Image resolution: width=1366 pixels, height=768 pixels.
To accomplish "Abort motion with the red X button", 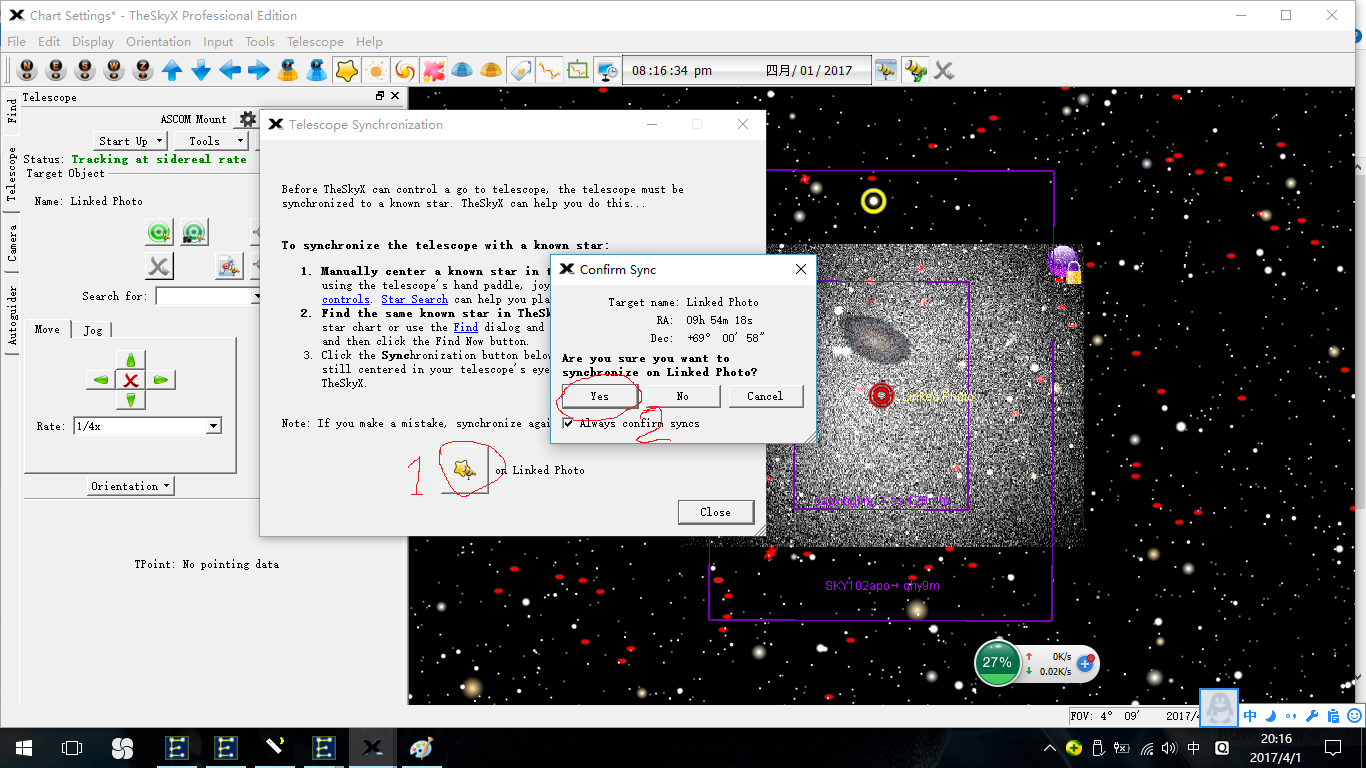I will pos(131,380).
